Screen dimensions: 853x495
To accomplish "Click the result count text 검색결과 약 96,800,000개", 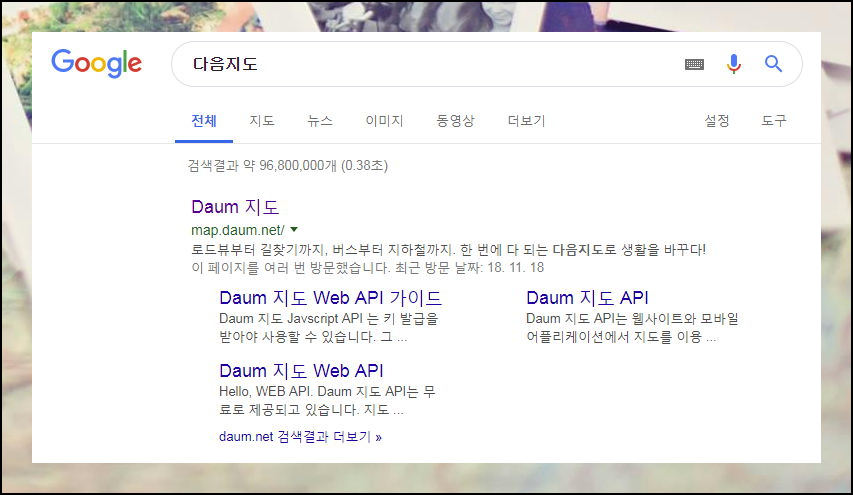I will coord(262,165).
